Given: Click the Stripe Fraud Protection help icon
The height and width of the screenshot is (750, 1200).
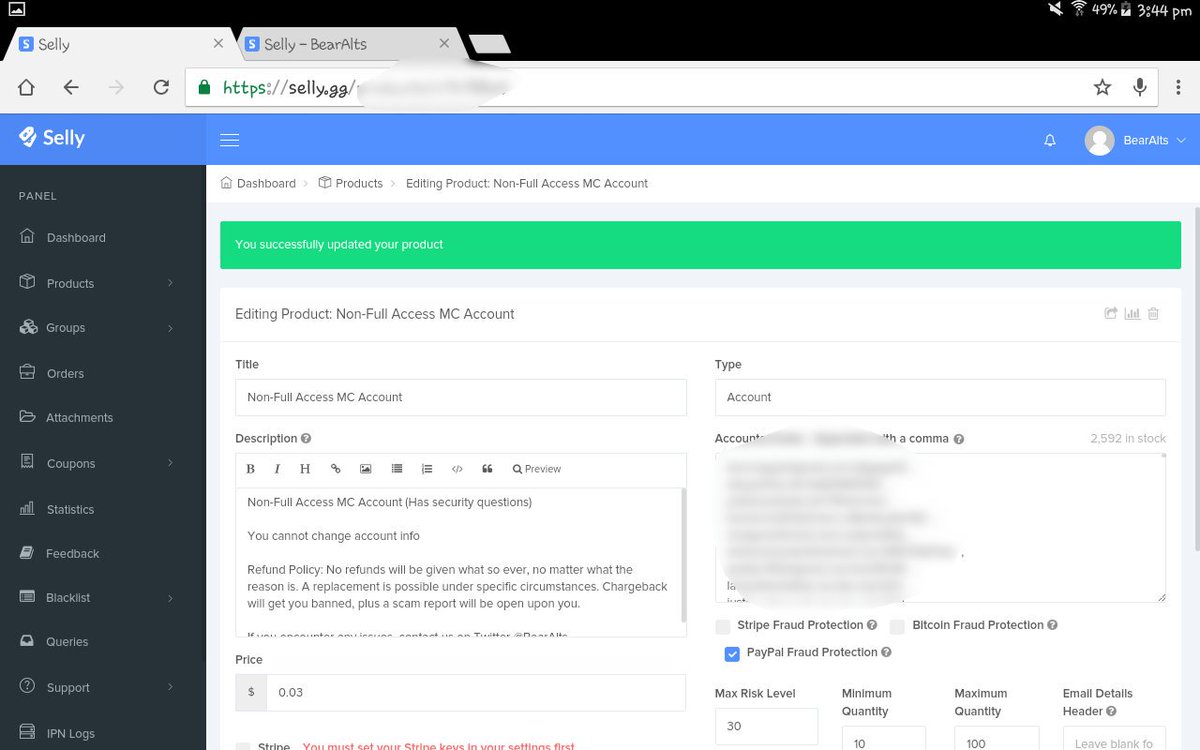Looking at the screenshot, I should point(872,625).
